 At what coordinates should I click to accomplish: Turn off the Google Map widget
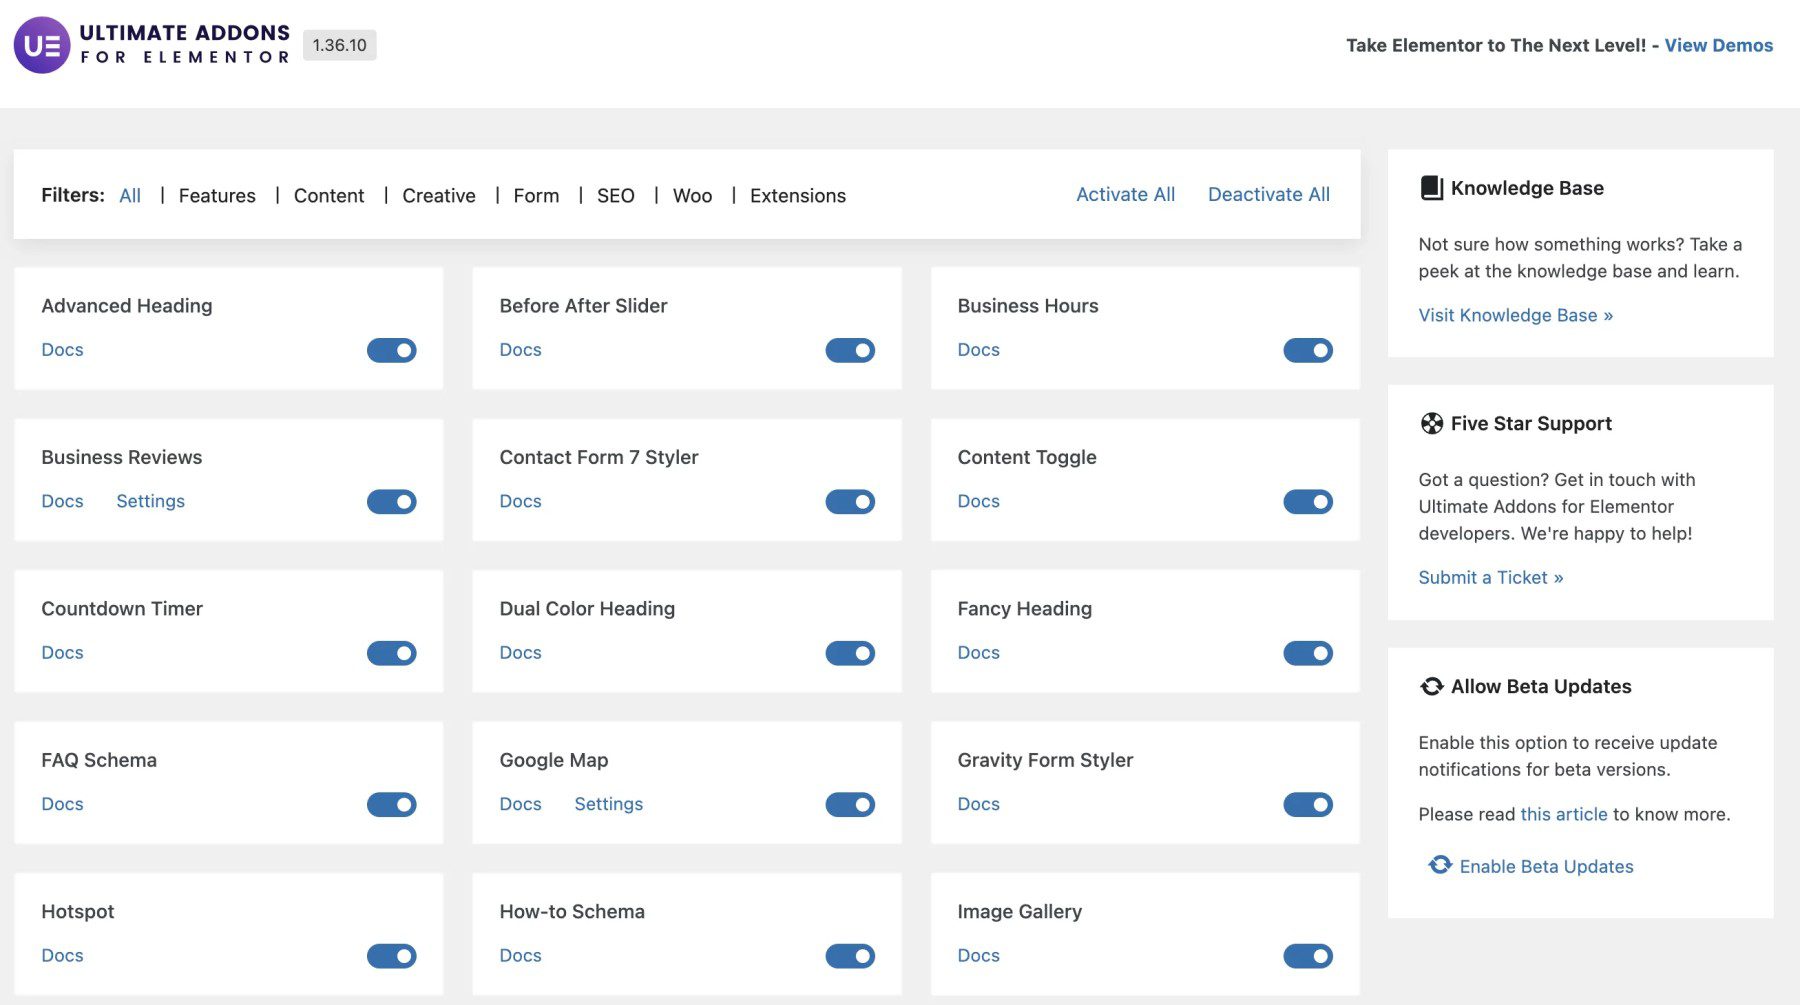click(x=849, y=803)
